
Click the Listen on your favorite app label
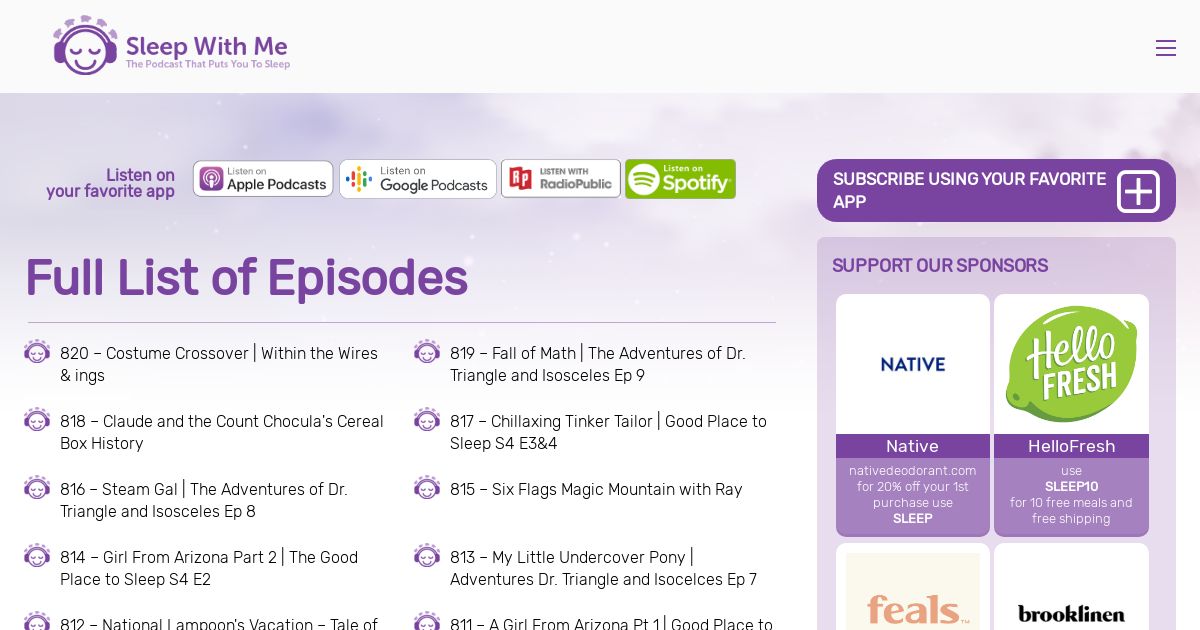click(x=111, y=183)
